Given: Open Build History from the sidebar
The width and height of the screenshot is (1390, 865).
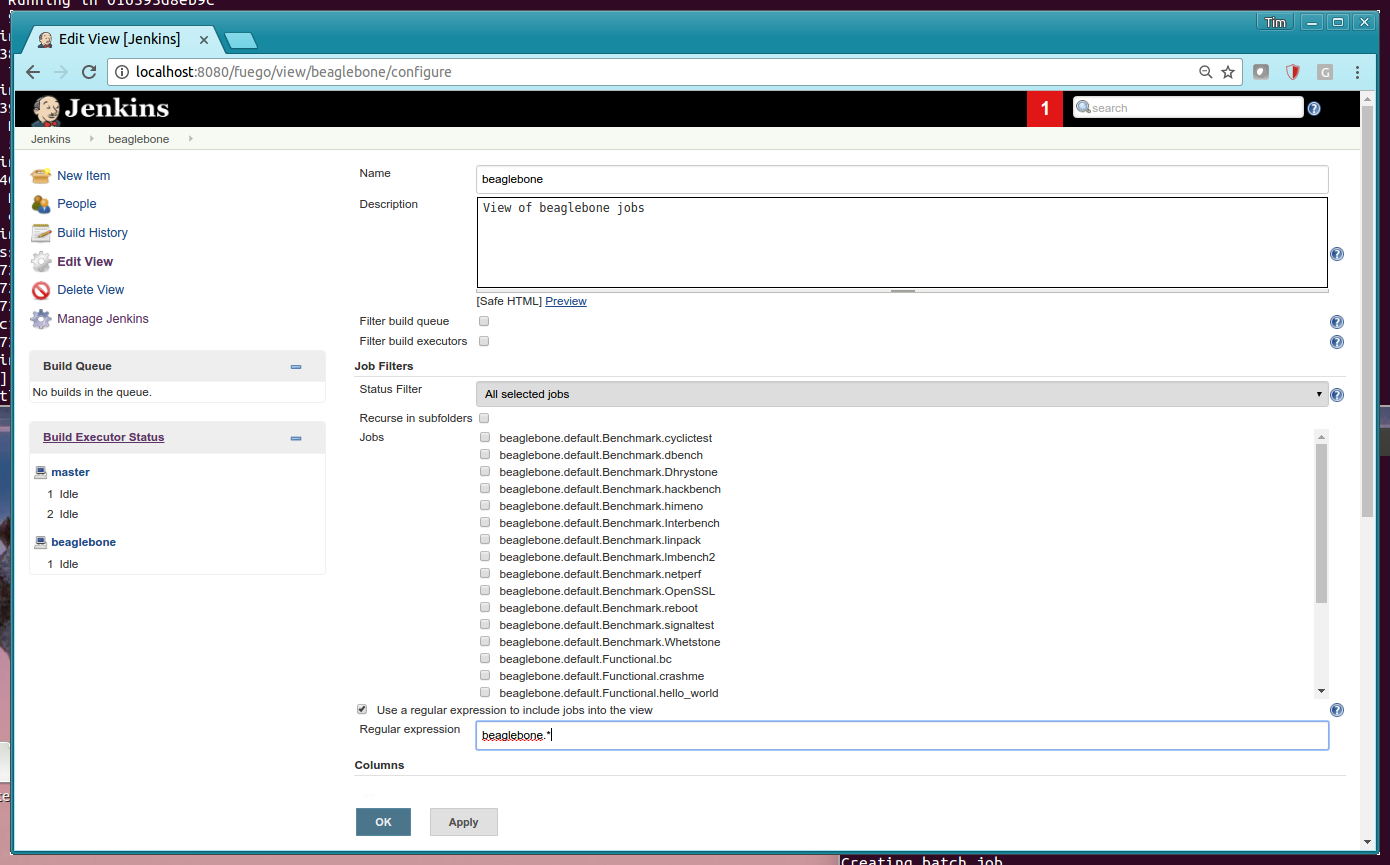Looking at the screenshot, I should (x=92, y=233).
